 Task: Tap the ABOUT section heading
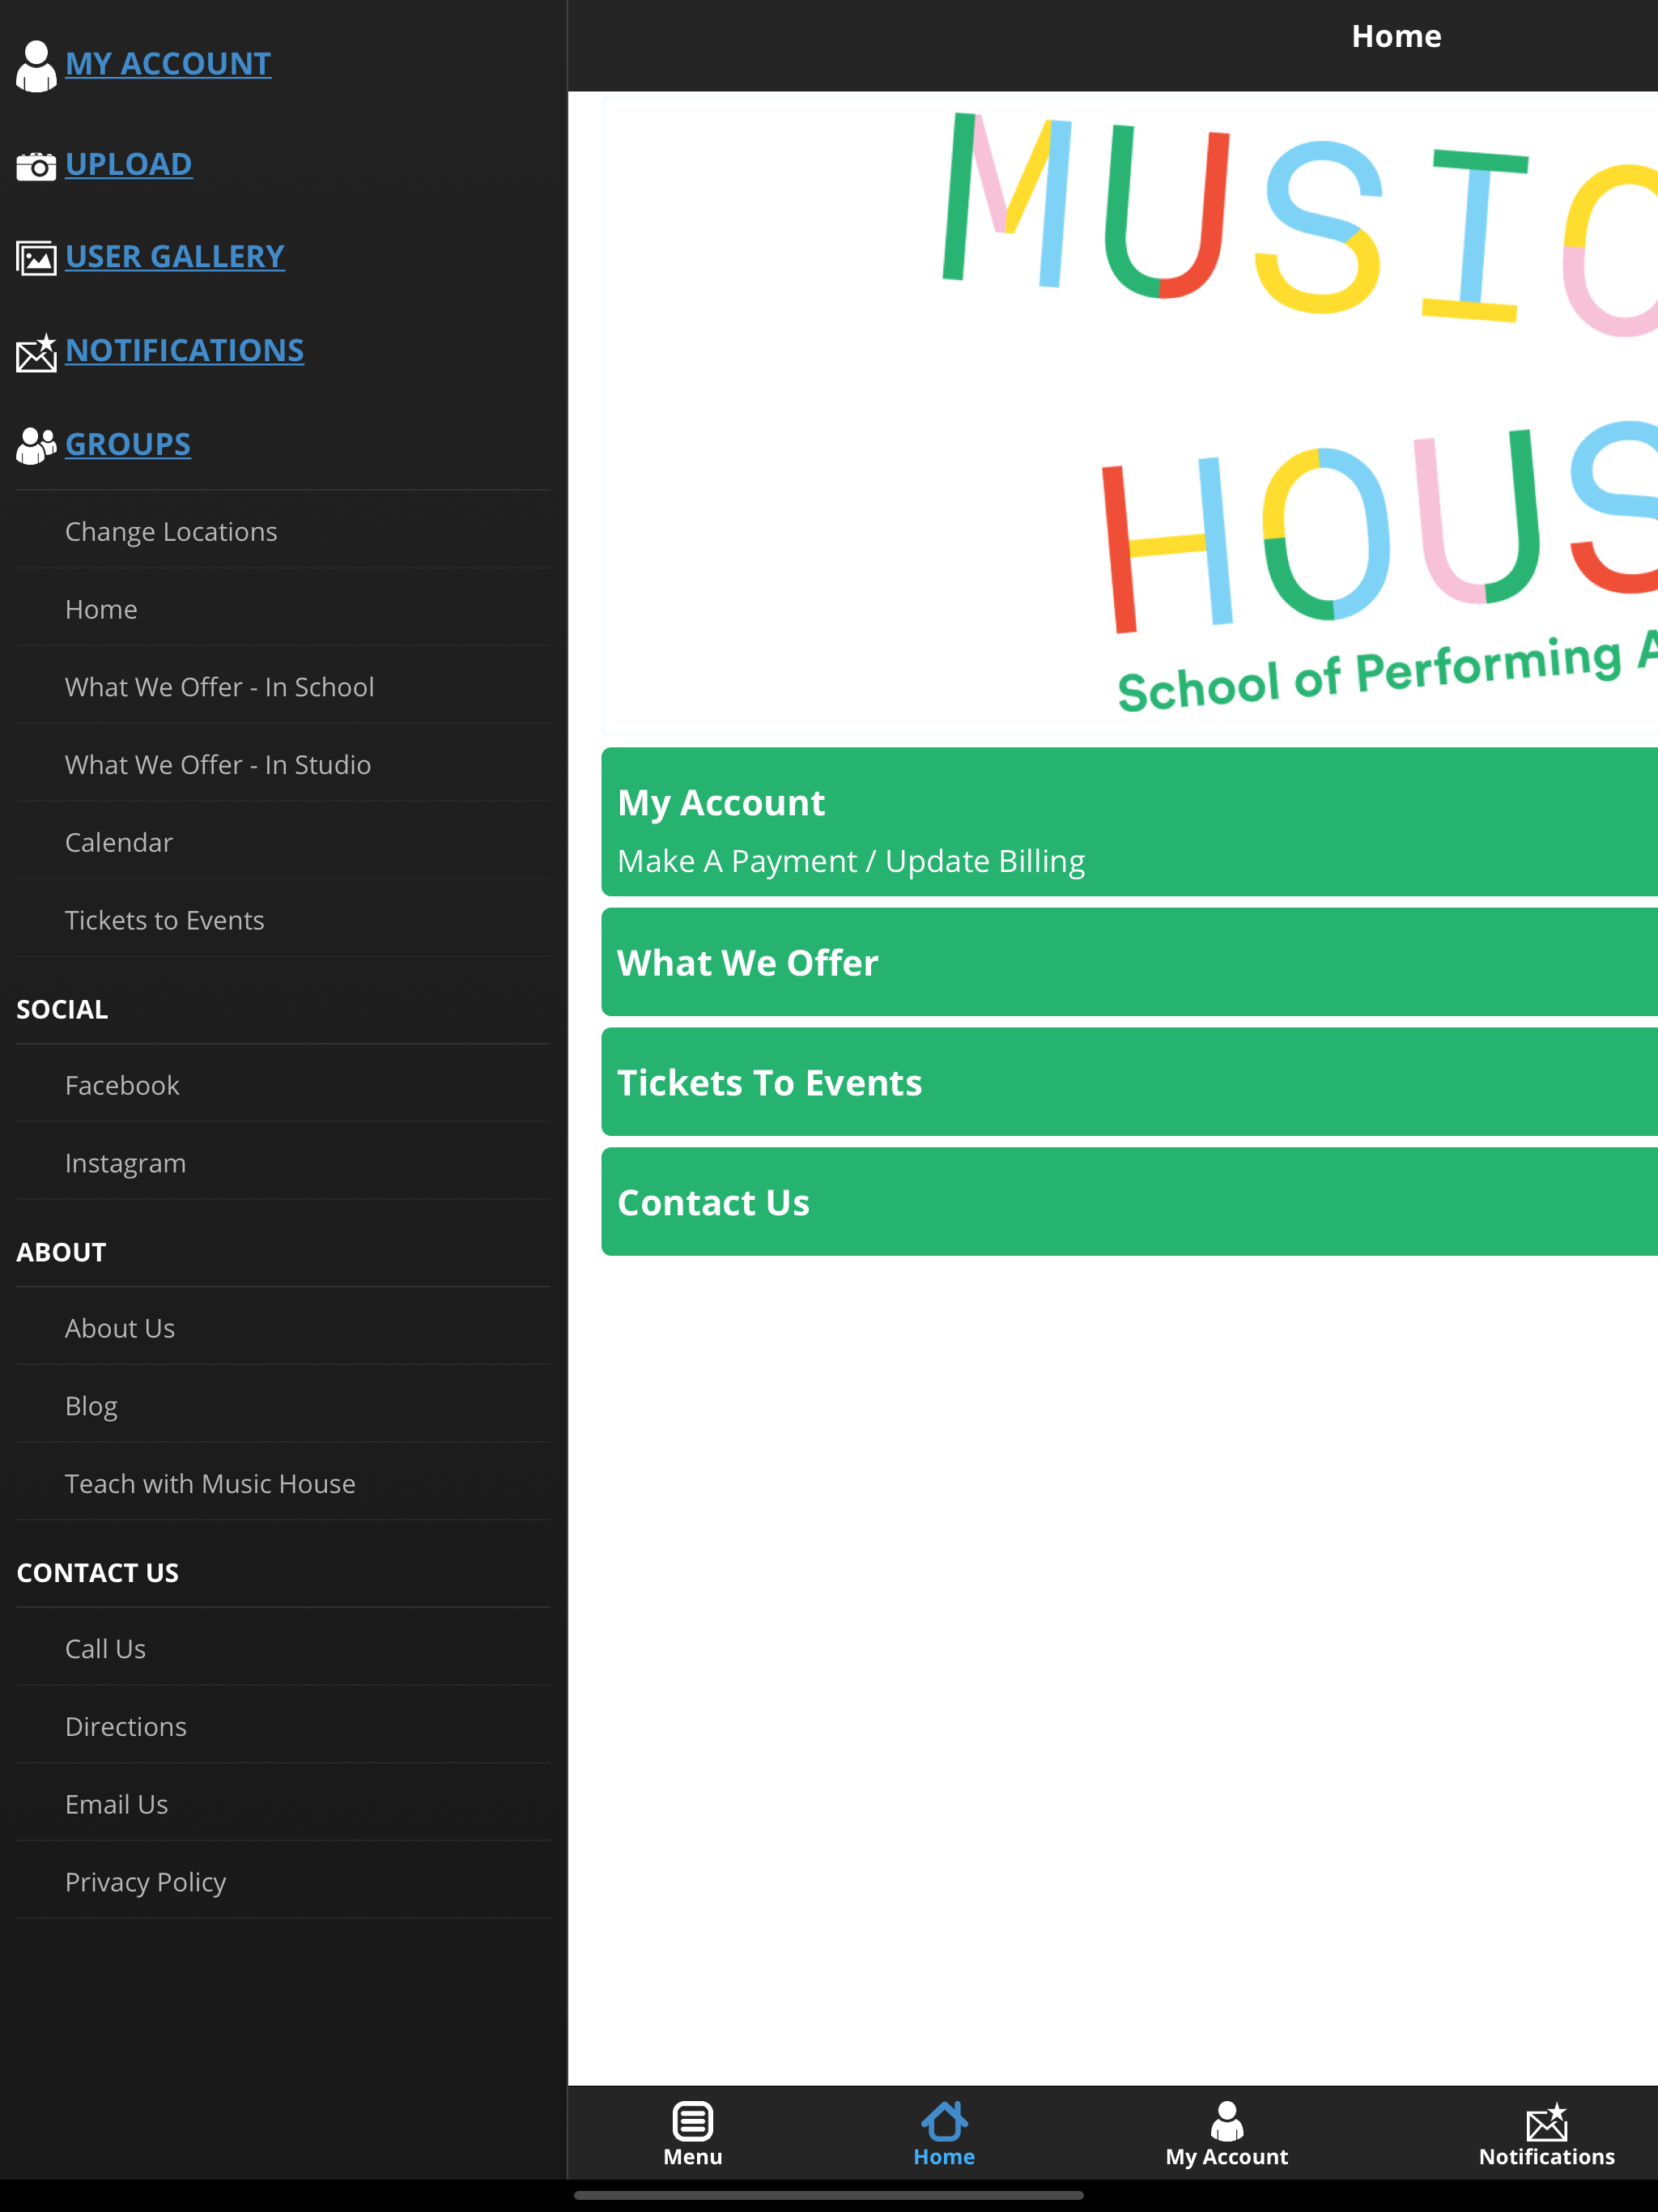click(61, 1252)
